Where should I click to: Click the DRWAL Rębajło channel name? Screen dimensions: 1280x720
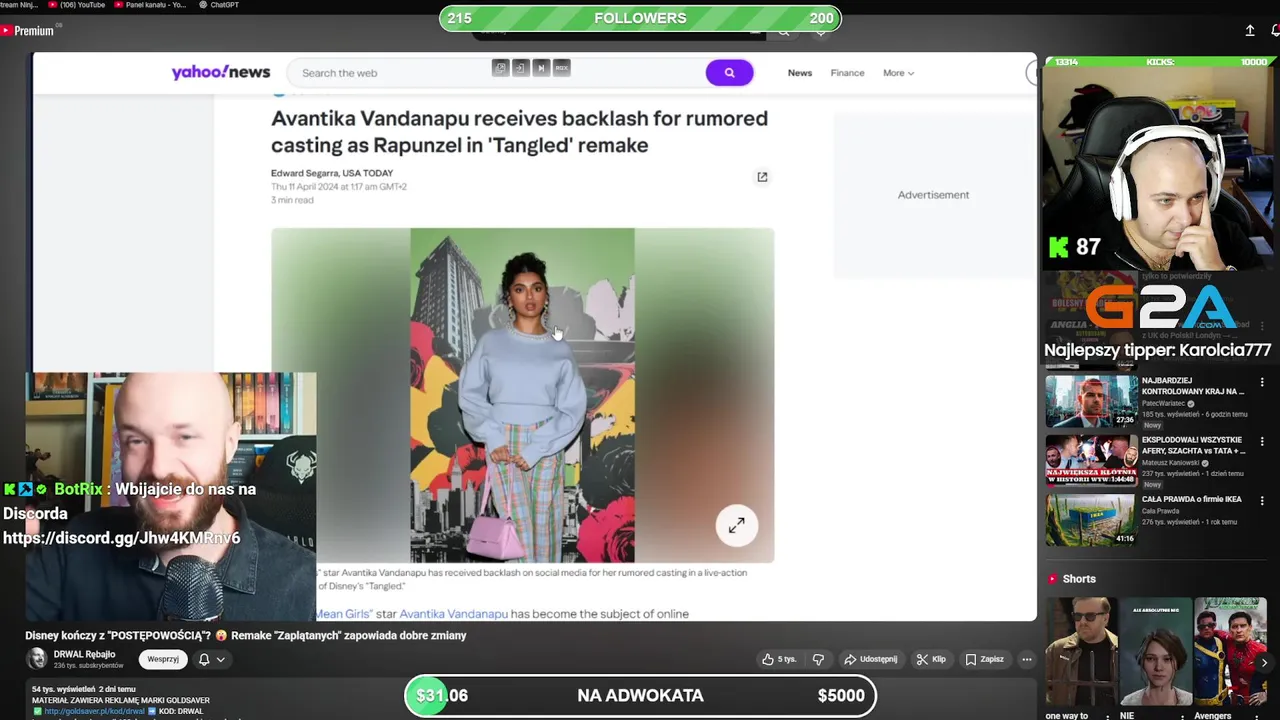(x=84, y=654)
